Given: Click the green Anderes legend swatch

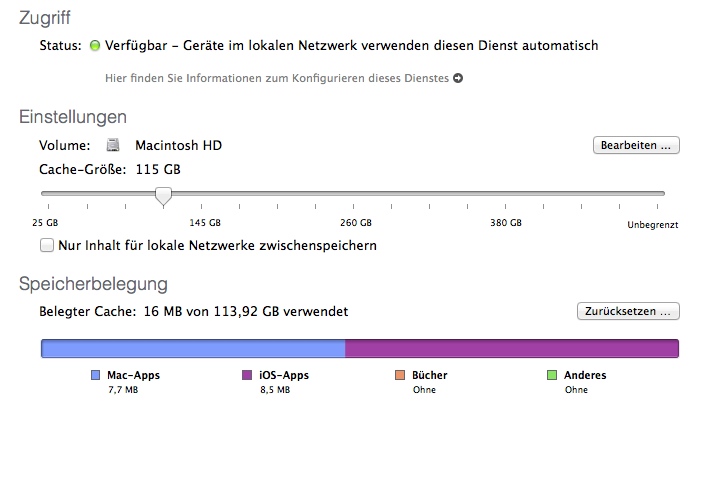Looking at the screenshot, I should click(x=551, y=376).
